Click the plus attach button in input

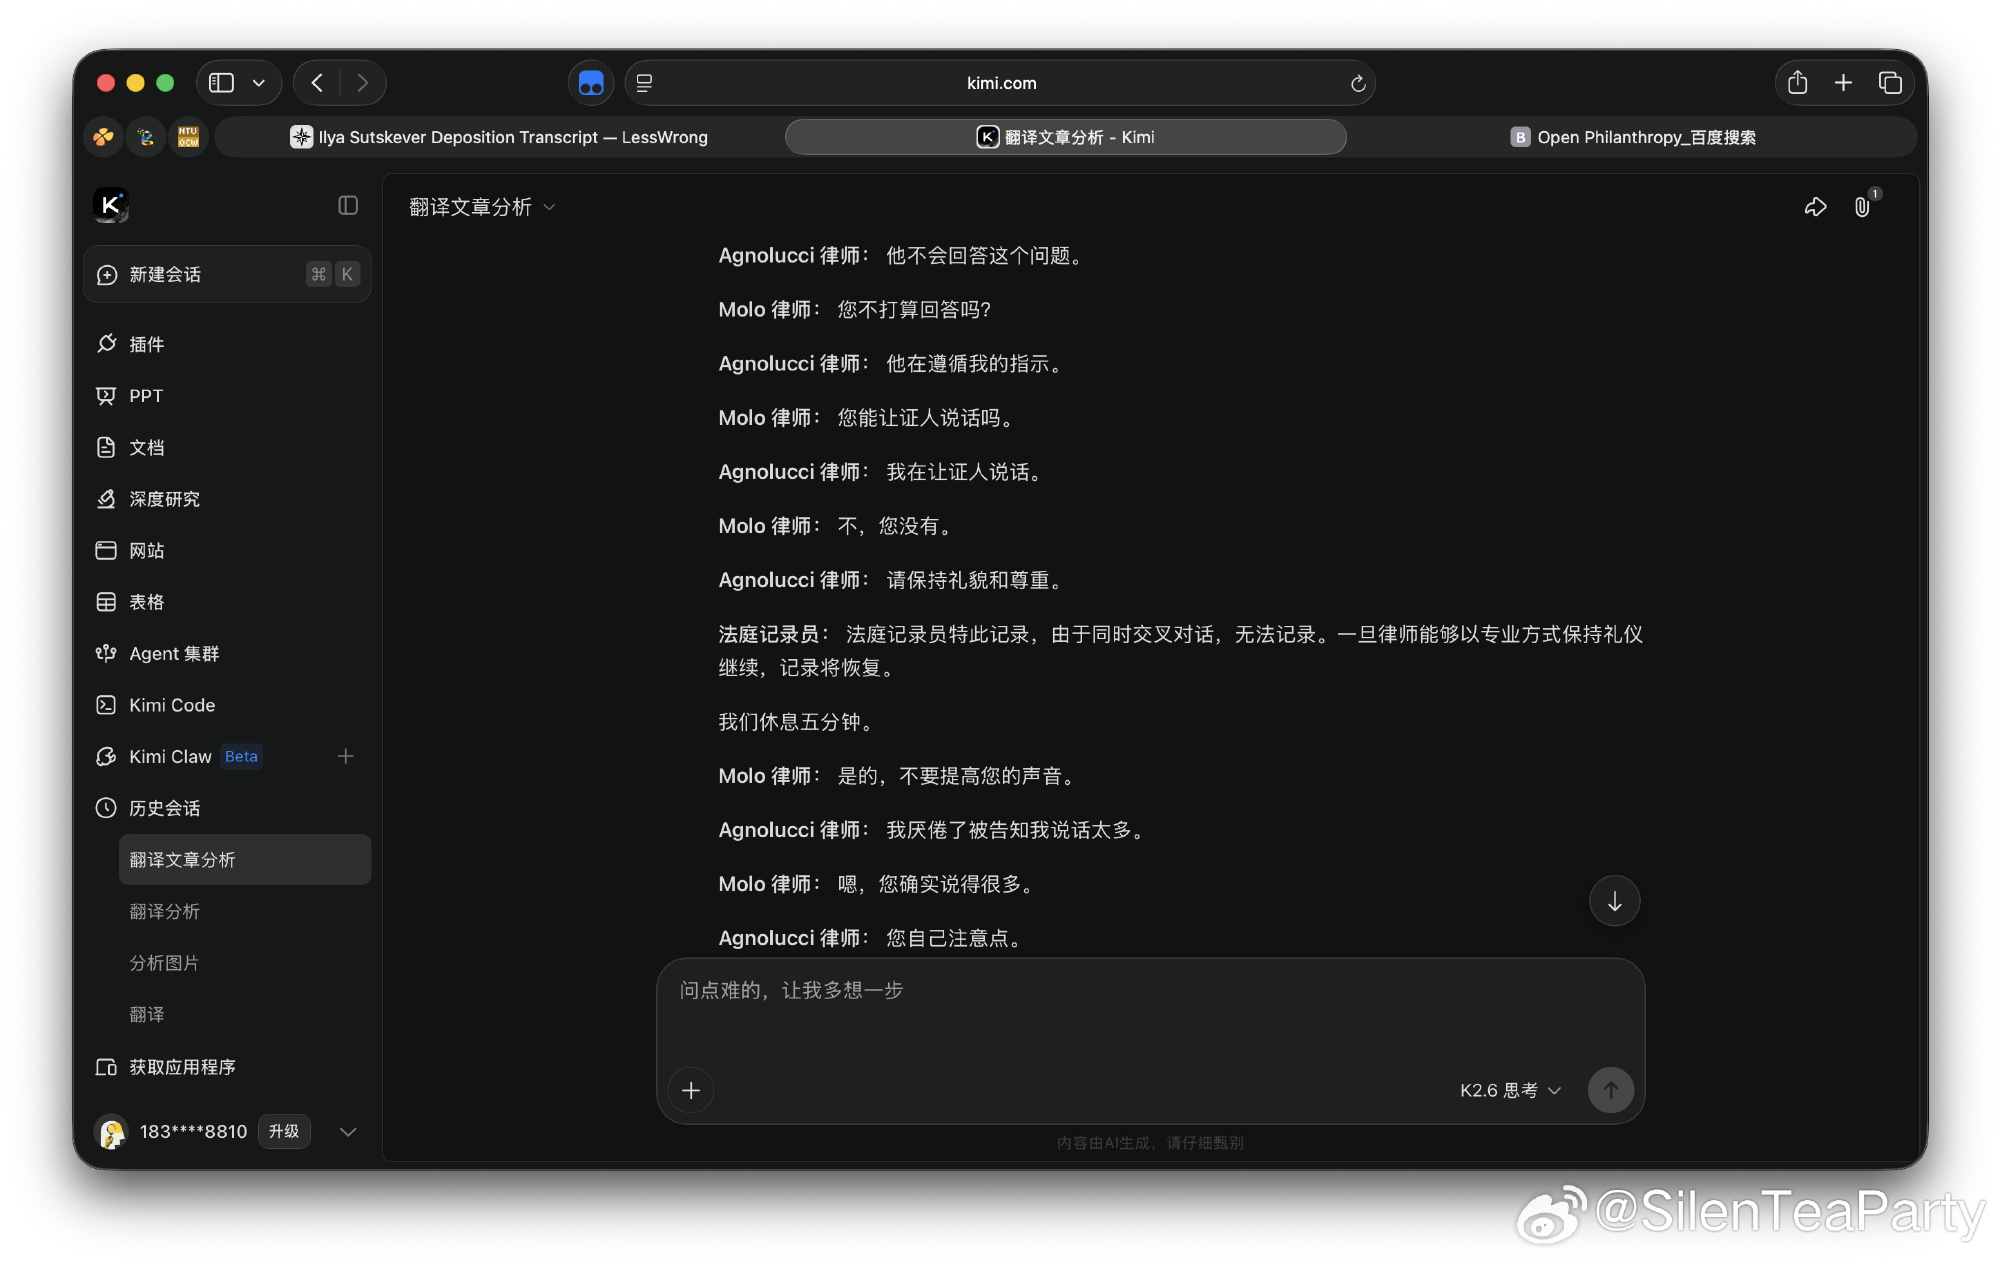point(691,1090)
